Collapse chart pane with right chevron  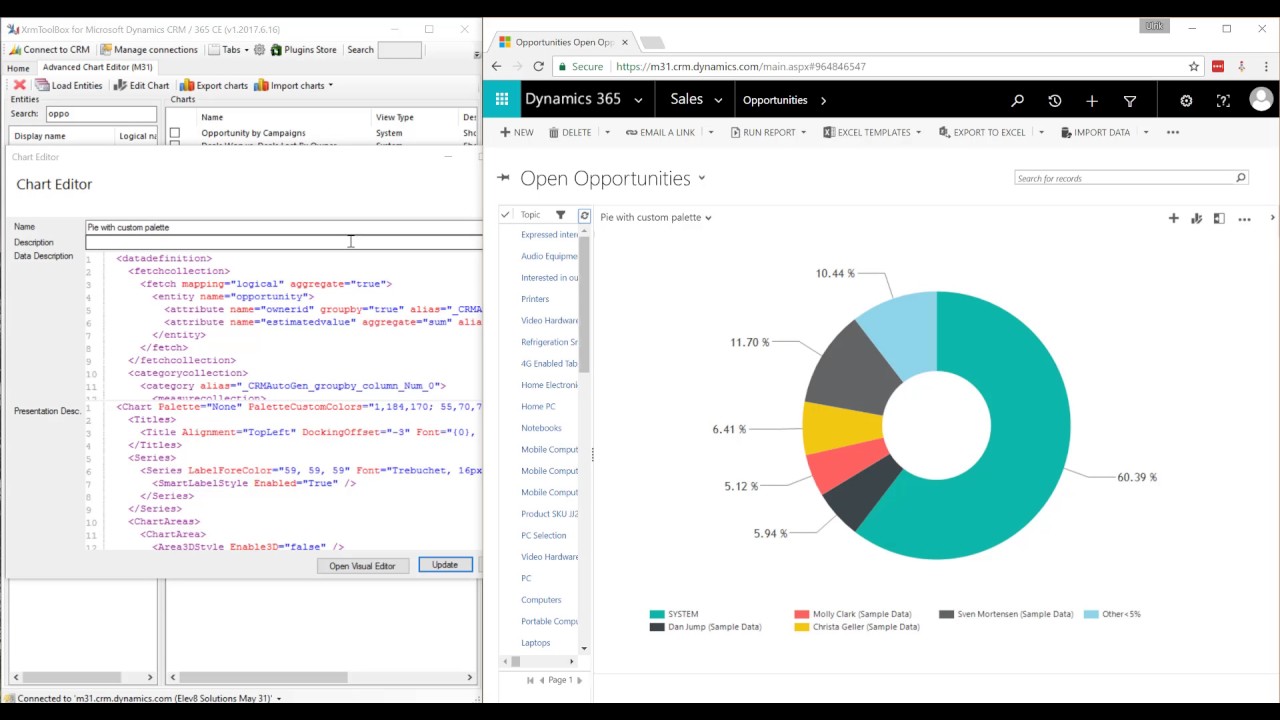click(x=1272, y=218)
